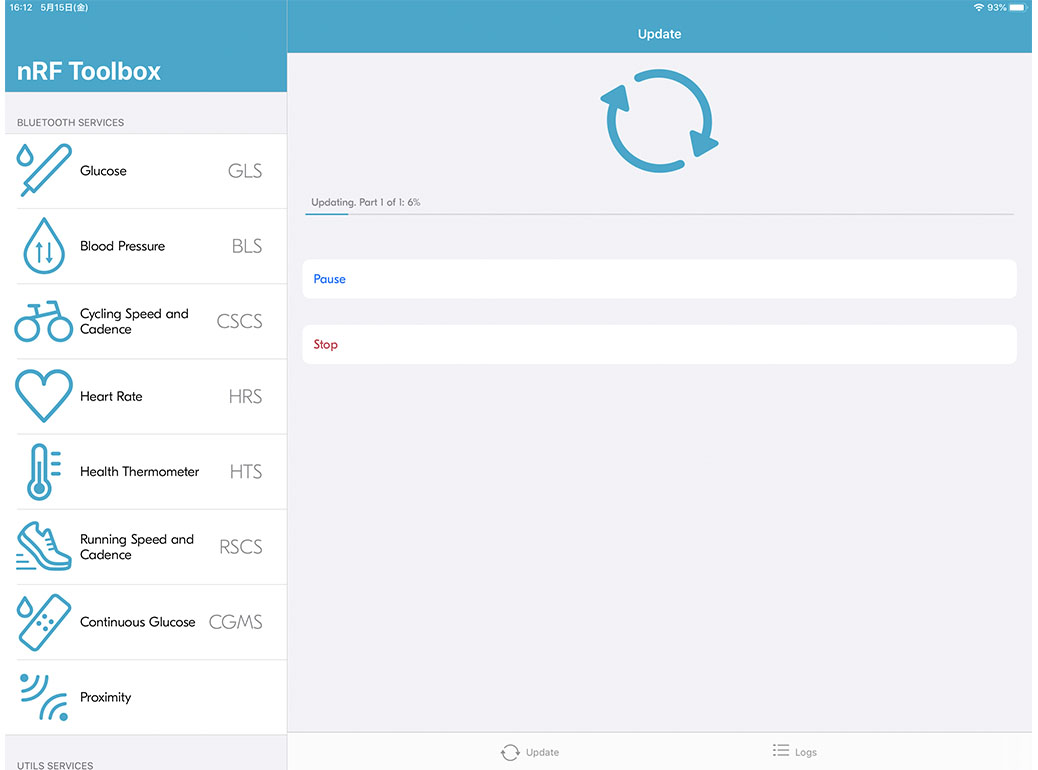Click the 93% battery percentage text
The height and width of the screenshot is (770, 1038).
[x=997, y=7]
